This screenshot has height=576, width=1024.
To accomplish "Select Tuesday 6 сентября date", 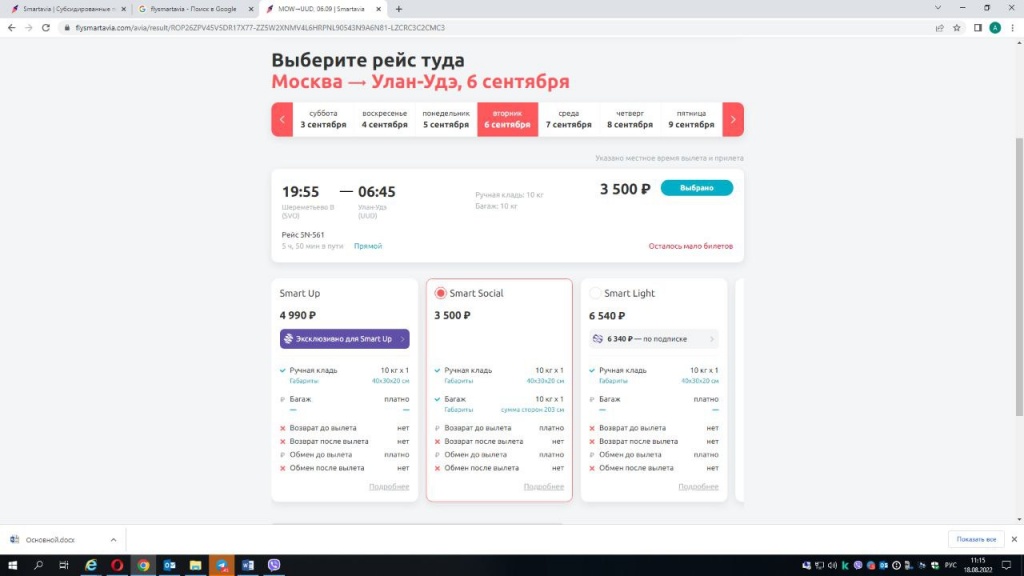I will tap(507, 120).
